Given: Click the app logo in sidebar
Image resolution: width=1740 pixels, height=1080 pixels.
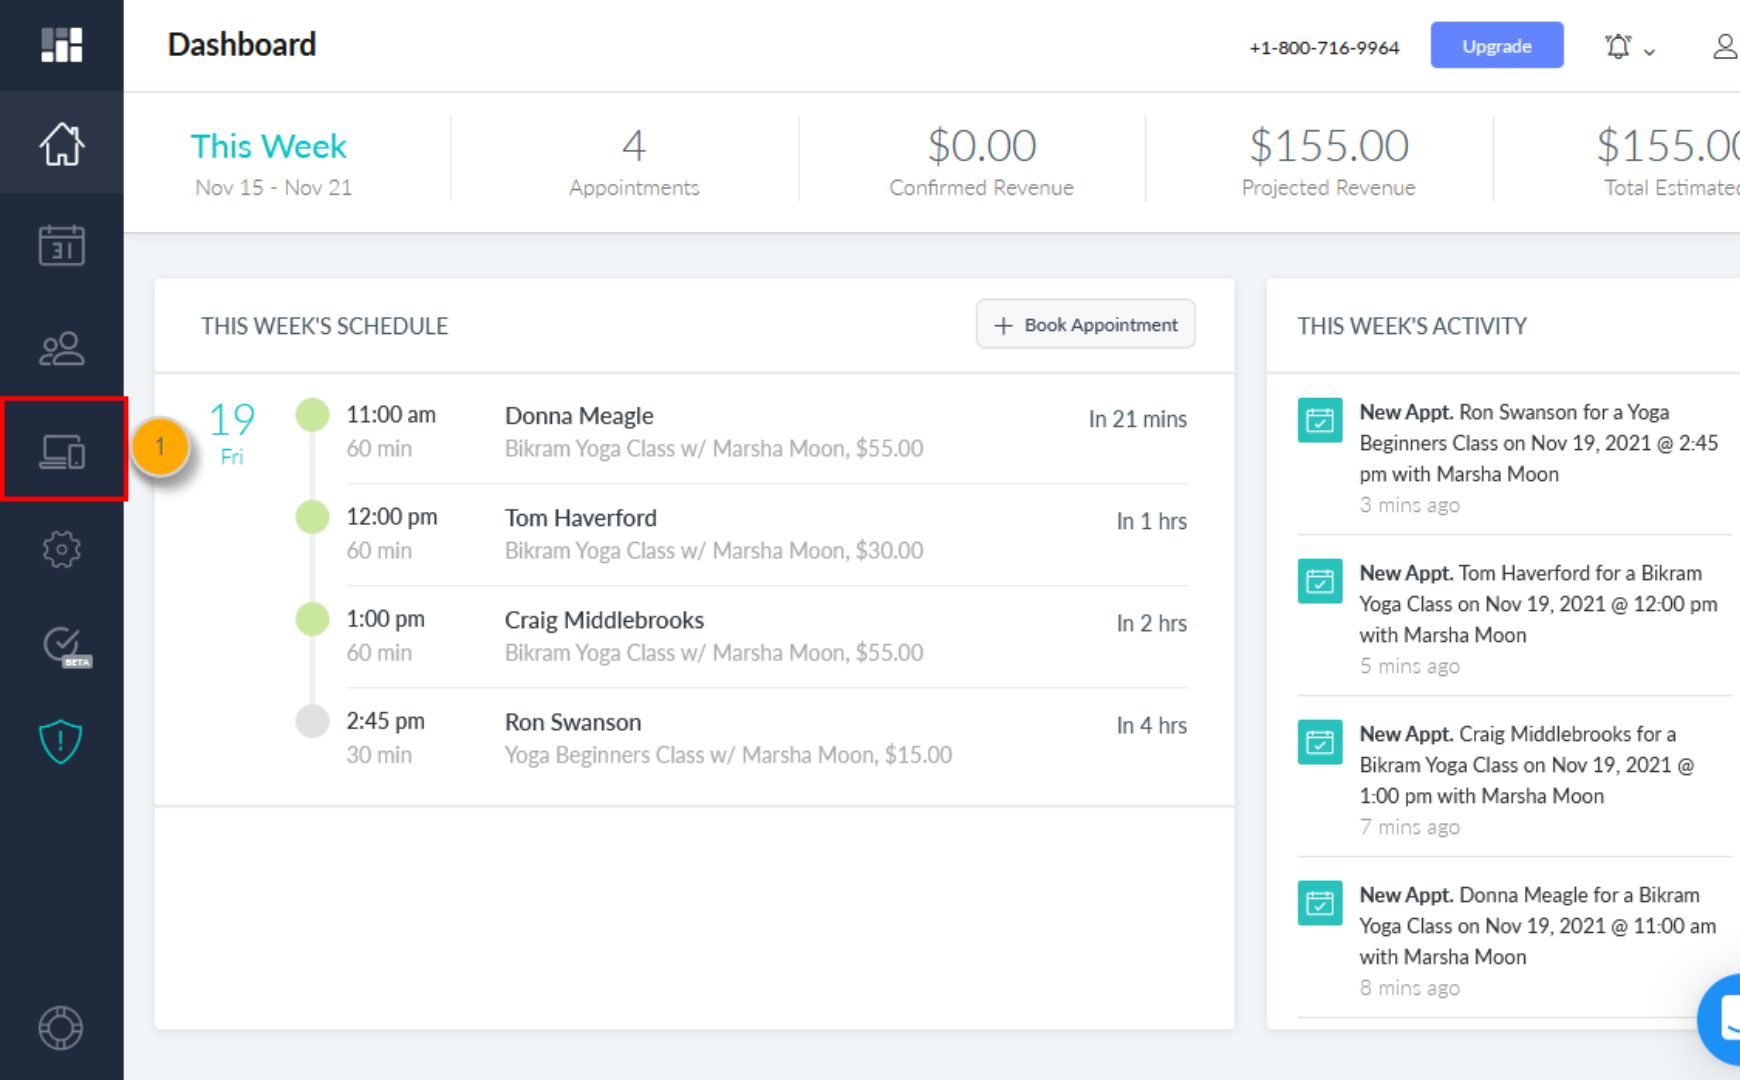Looking at the screenshot, I should (61, 45).
